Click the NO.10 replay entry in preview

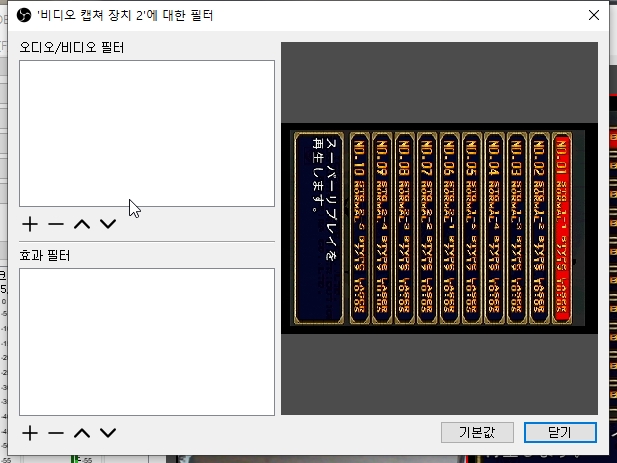tap(359, 228)
